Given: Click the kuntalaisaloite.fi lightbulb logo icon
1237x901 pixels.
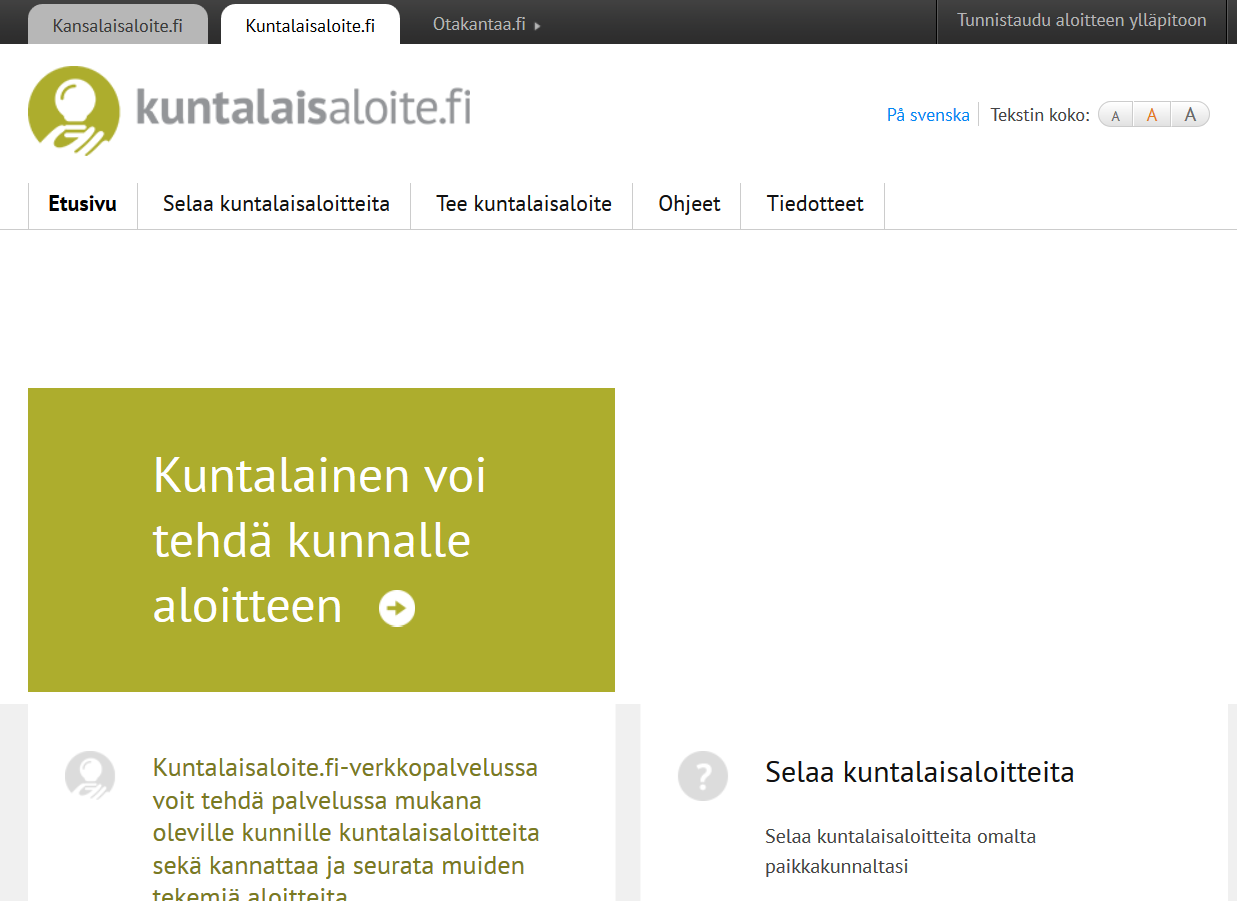Looking at the screenshot, I should tap(74, 111).
